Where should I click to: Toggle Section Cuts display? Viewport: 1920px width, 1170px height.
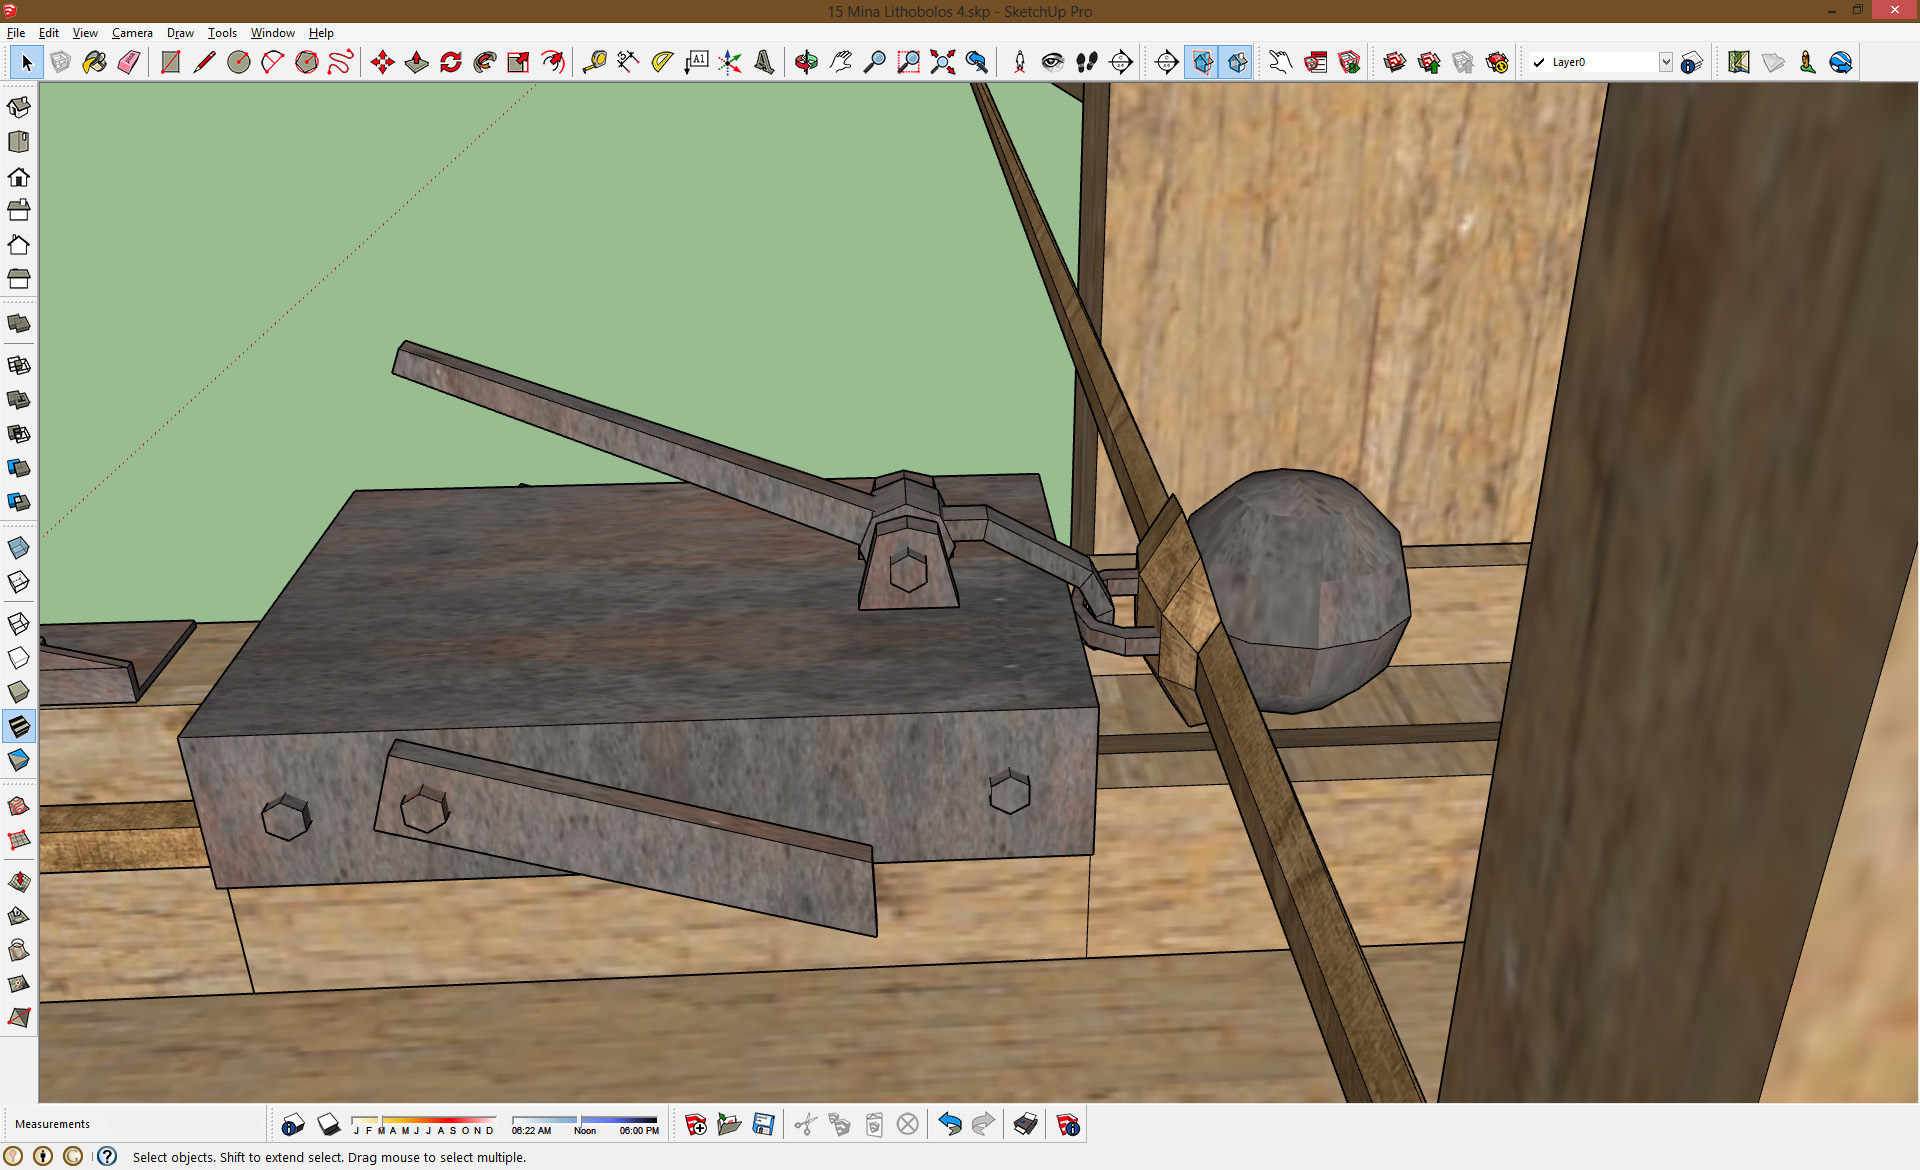pos(1237,62)
